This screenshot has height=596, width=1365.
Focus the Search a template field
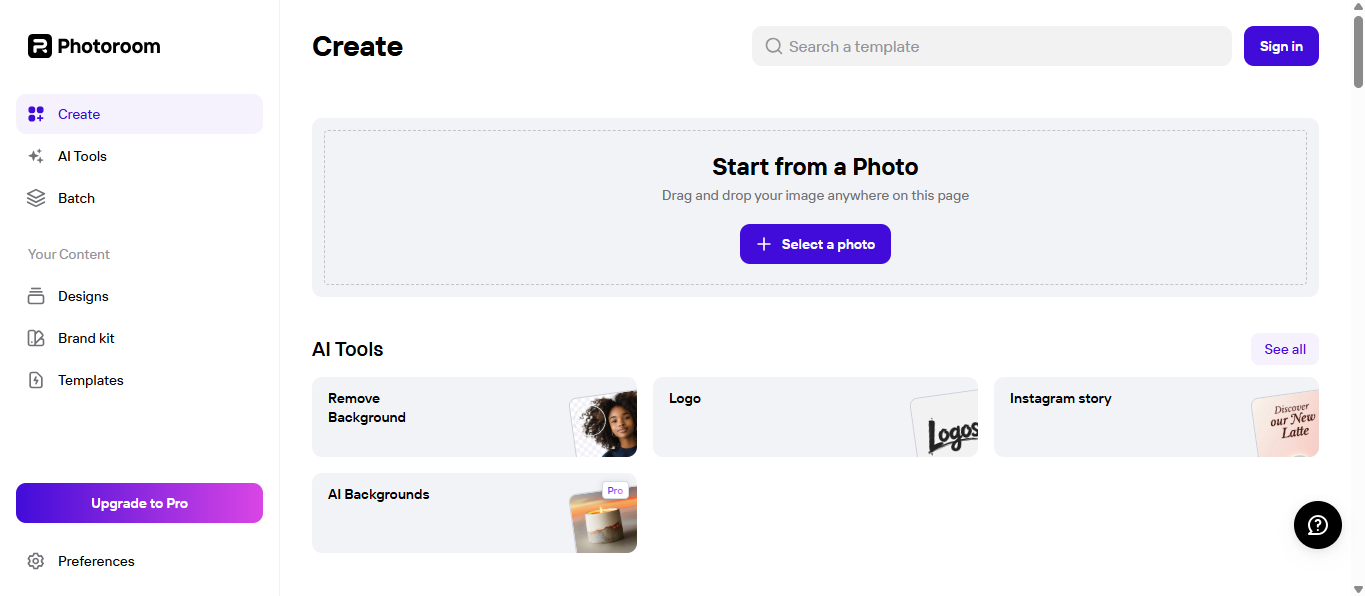991,46
